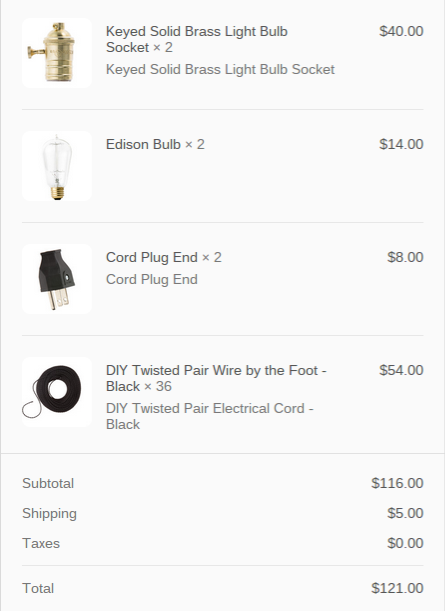This screenshot has height=611, width=445.
Task: Select the Cord Plug End × 2 title
Action: (164, 257)
